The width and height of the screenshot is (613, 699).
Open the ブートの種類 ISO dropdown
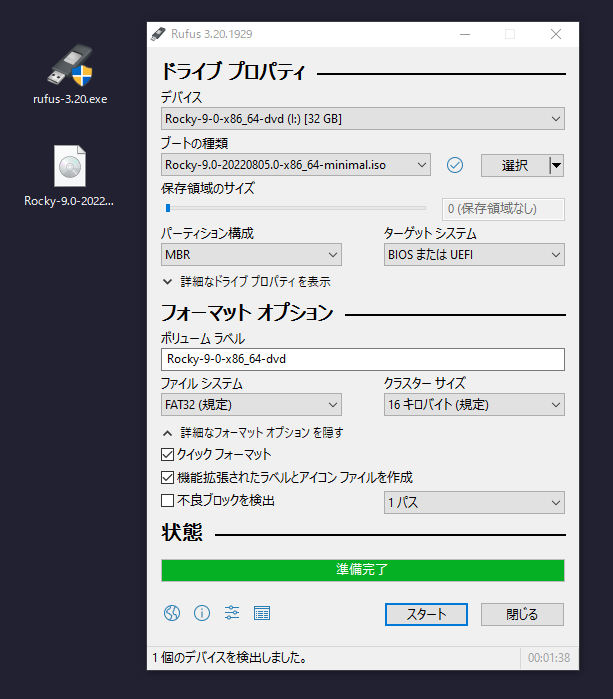coord(296,165)
